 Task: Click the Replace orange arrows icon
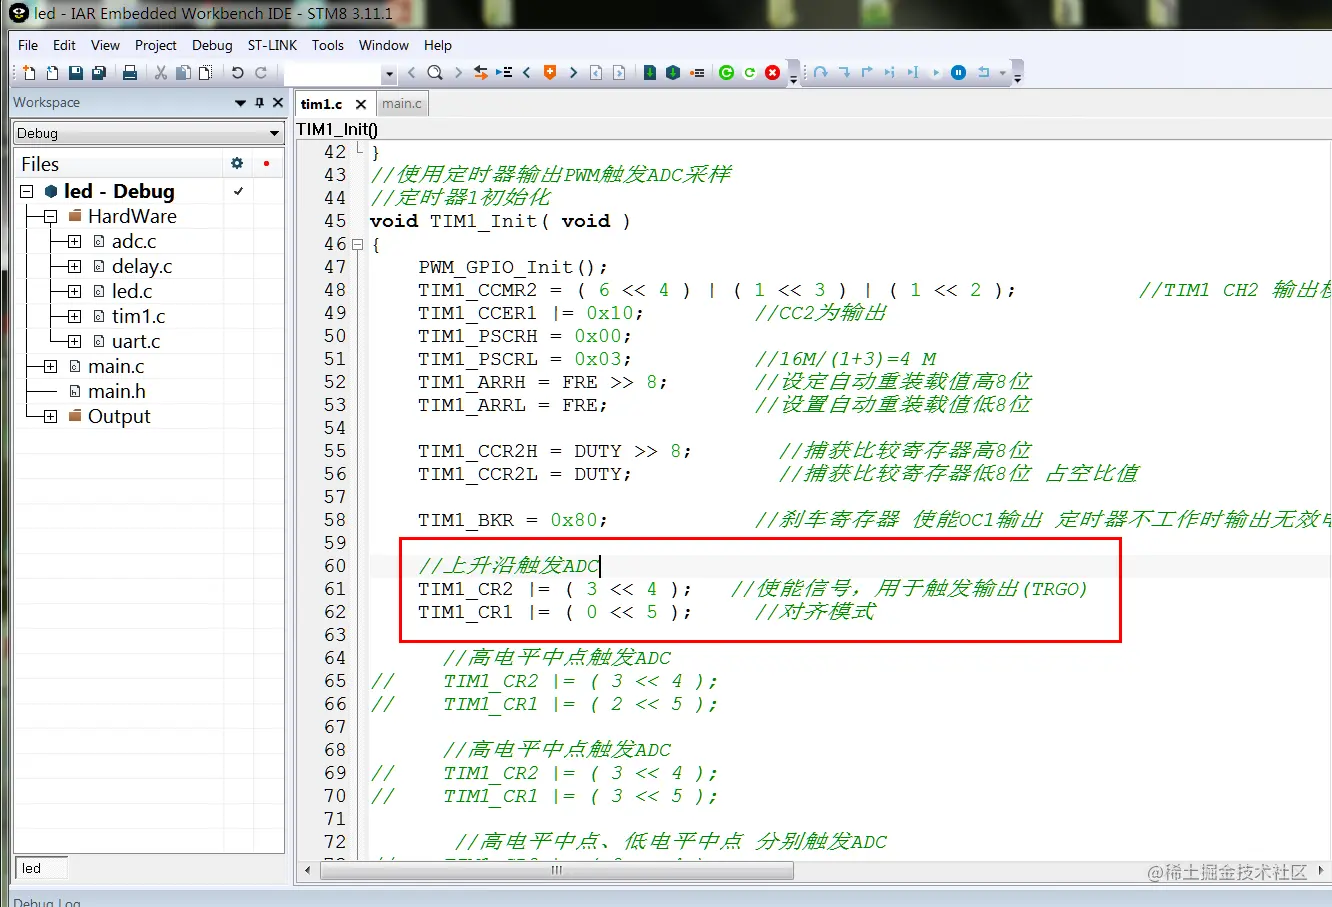click(481, 72)
